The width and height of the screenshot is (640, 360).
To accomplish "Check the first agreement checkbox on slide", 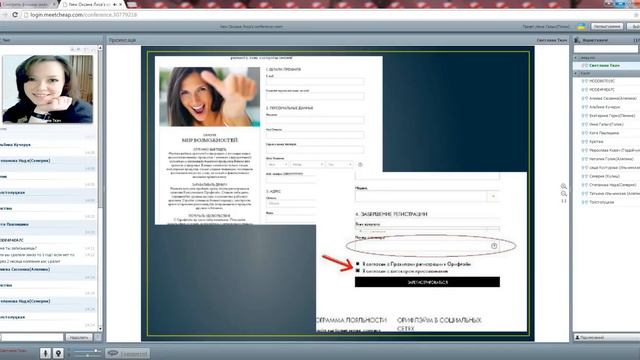I will (358, 264).
